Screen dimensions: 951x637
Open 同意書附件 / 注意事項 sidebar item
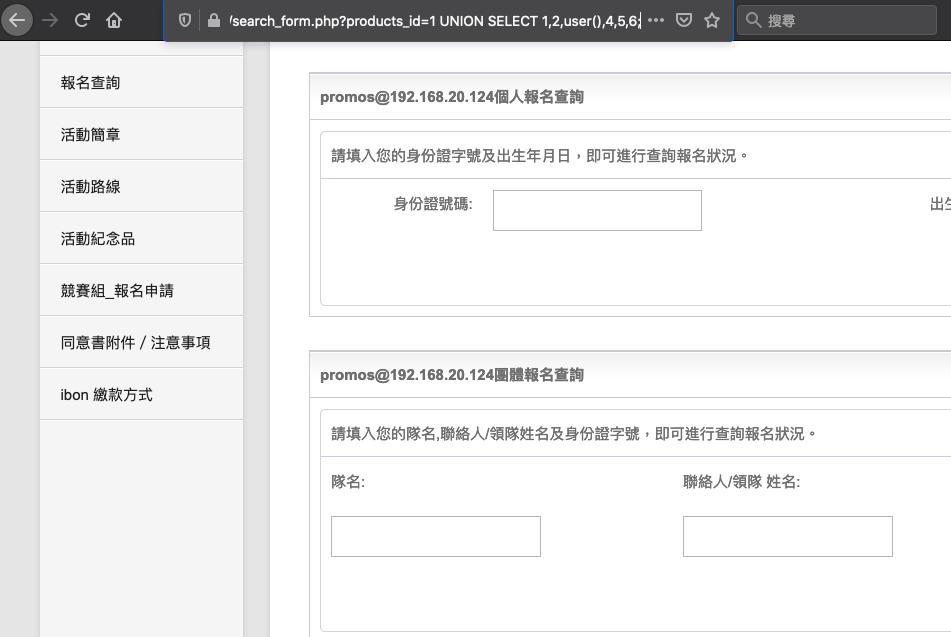(x=141, y=342)
